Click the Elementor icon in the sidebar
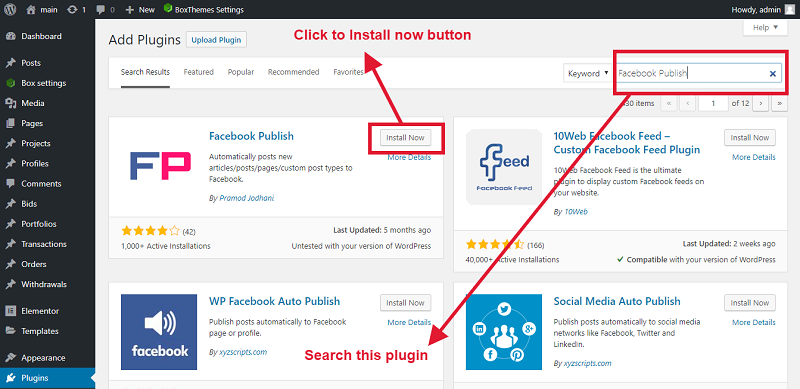 (x=10, y=311)
